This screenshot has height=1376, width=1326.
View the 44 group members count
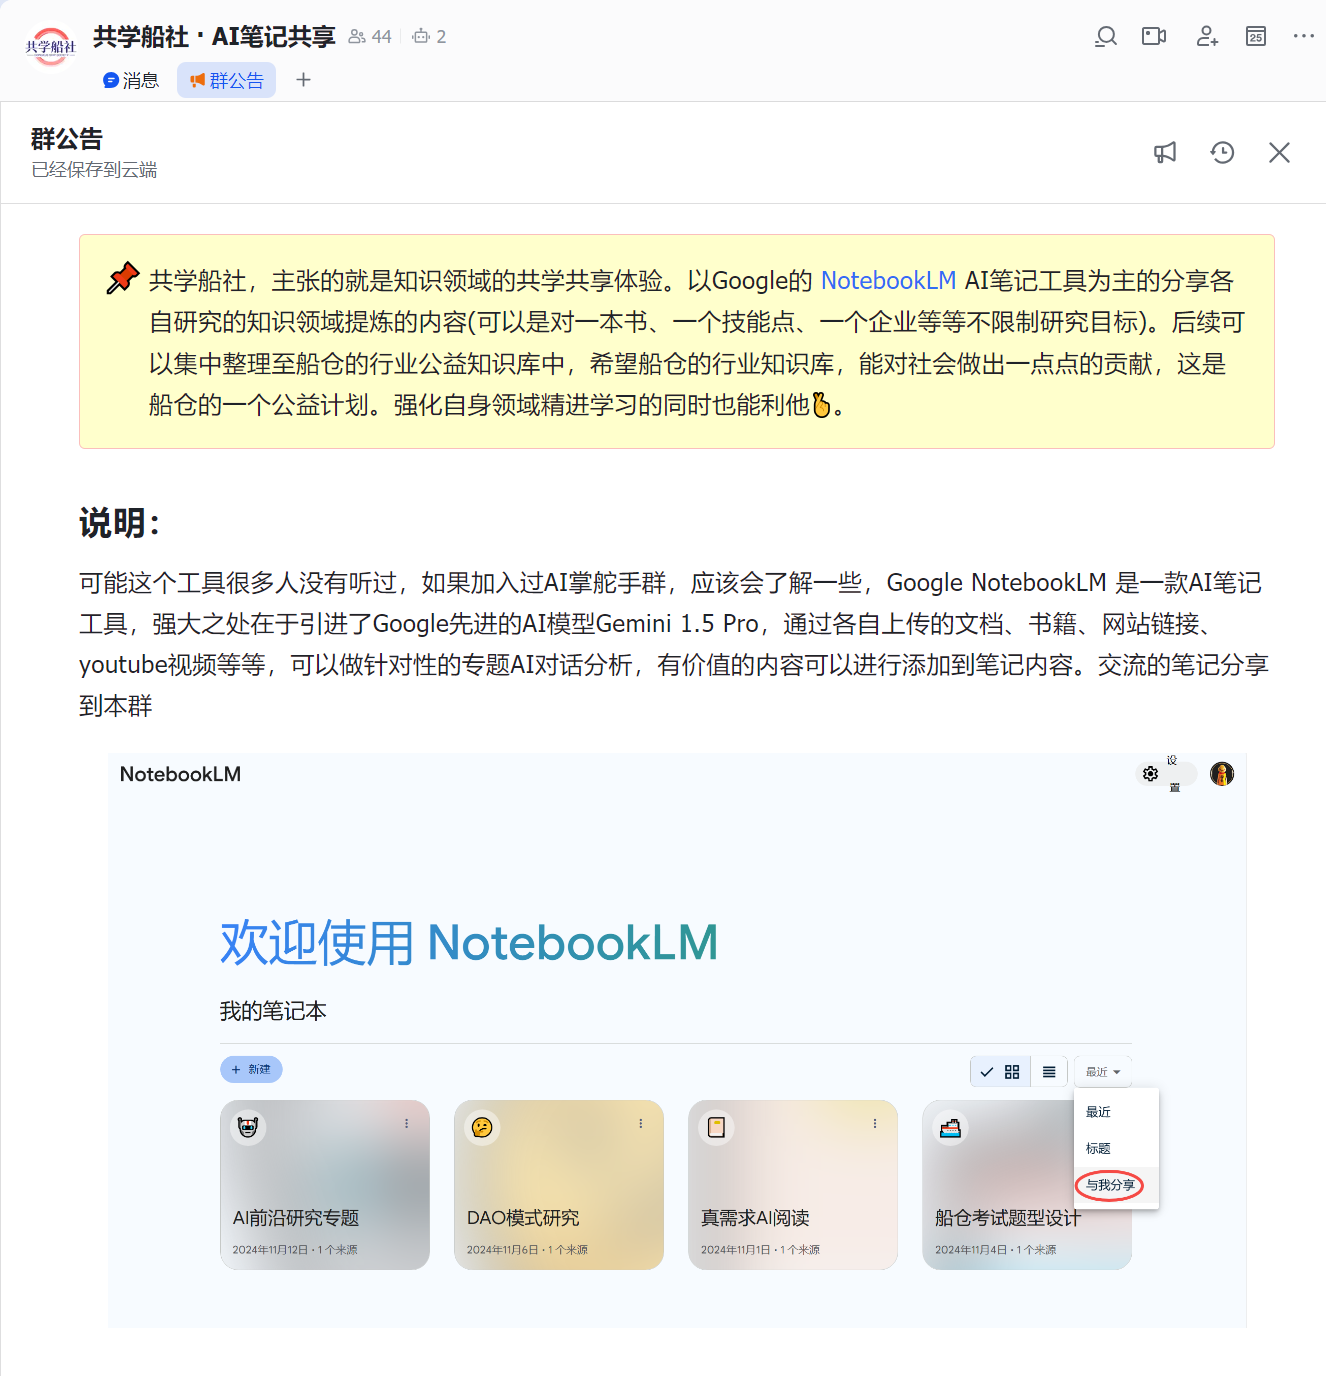(370, 37)
